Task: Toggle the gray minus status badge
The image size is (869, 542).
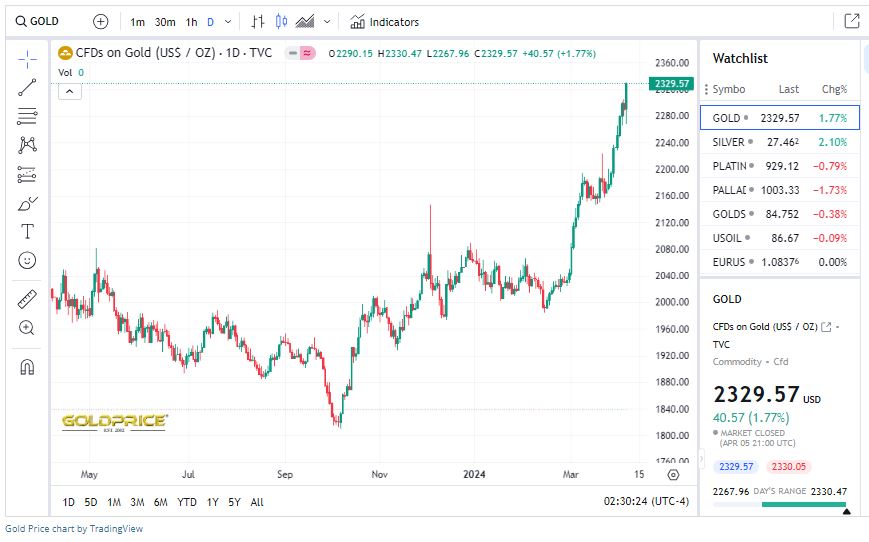Action: (293, 53)
